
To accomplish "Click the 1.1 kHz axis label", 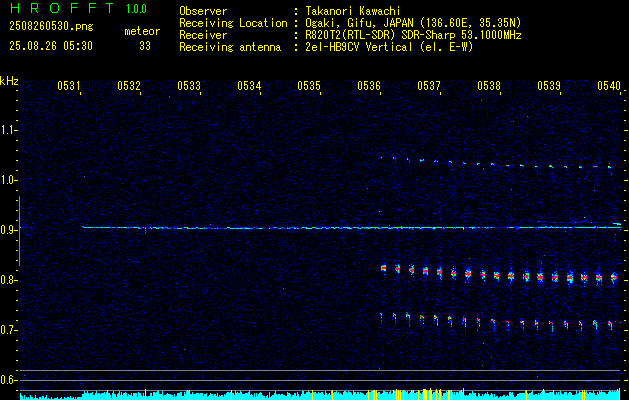I will coord(9,130).
